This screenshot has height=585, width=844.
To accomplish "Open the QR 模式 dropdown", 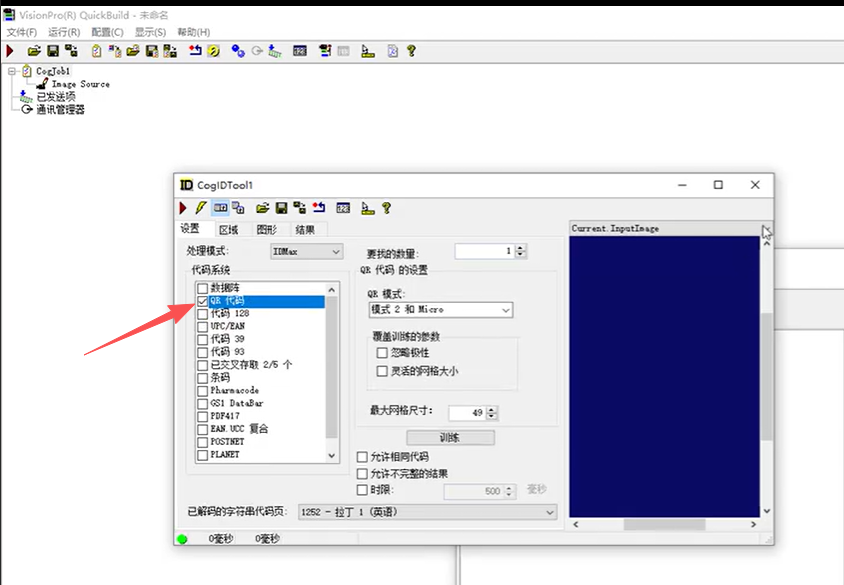I will coord(441,309).
